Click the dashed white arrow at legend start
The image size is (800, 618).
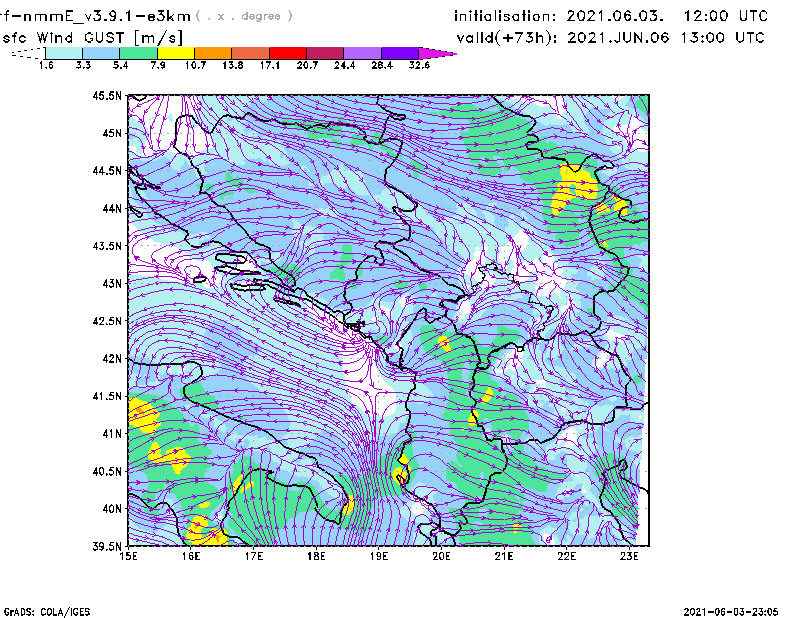tap(28, 53)
